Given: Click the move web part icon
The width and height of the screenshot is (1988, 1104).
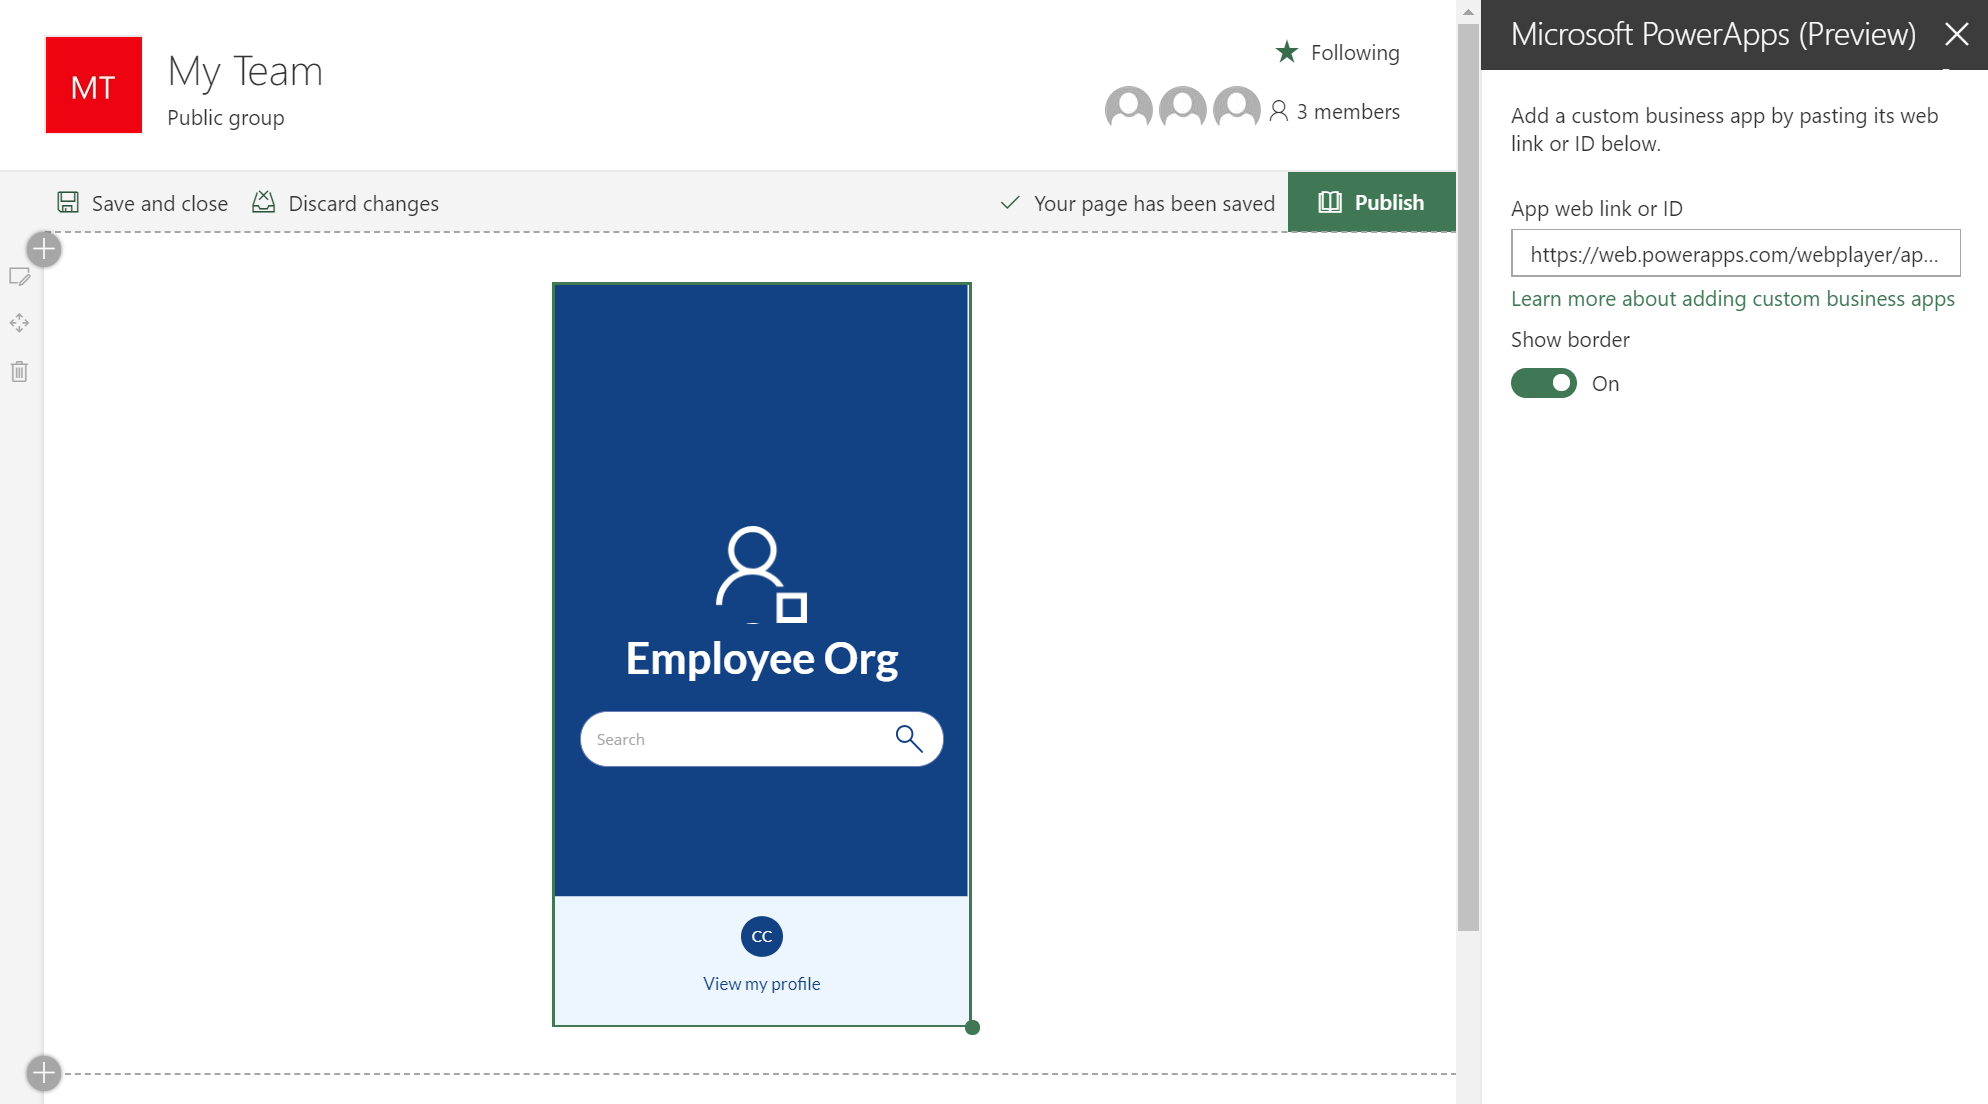Looking at the screenshot, I should [x=19, y=323].
